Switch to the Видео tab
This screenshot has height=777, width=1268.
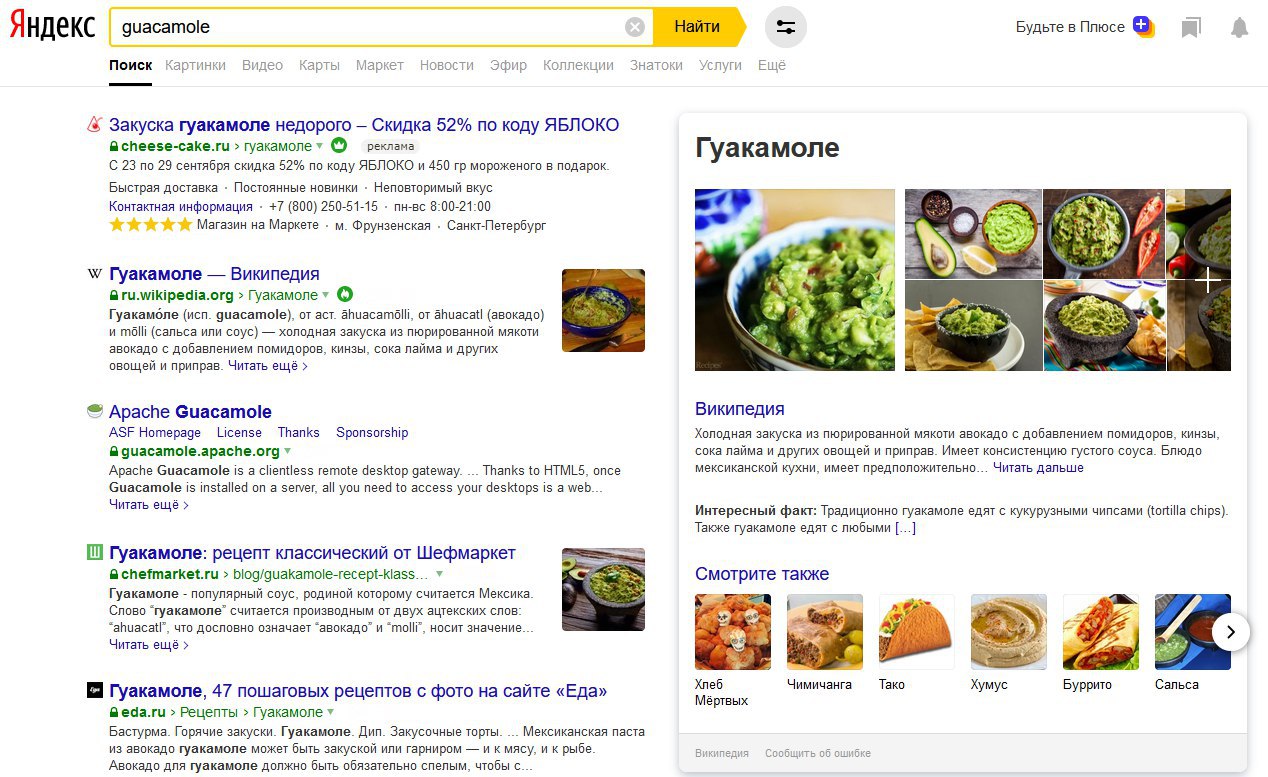pos(262,65)
